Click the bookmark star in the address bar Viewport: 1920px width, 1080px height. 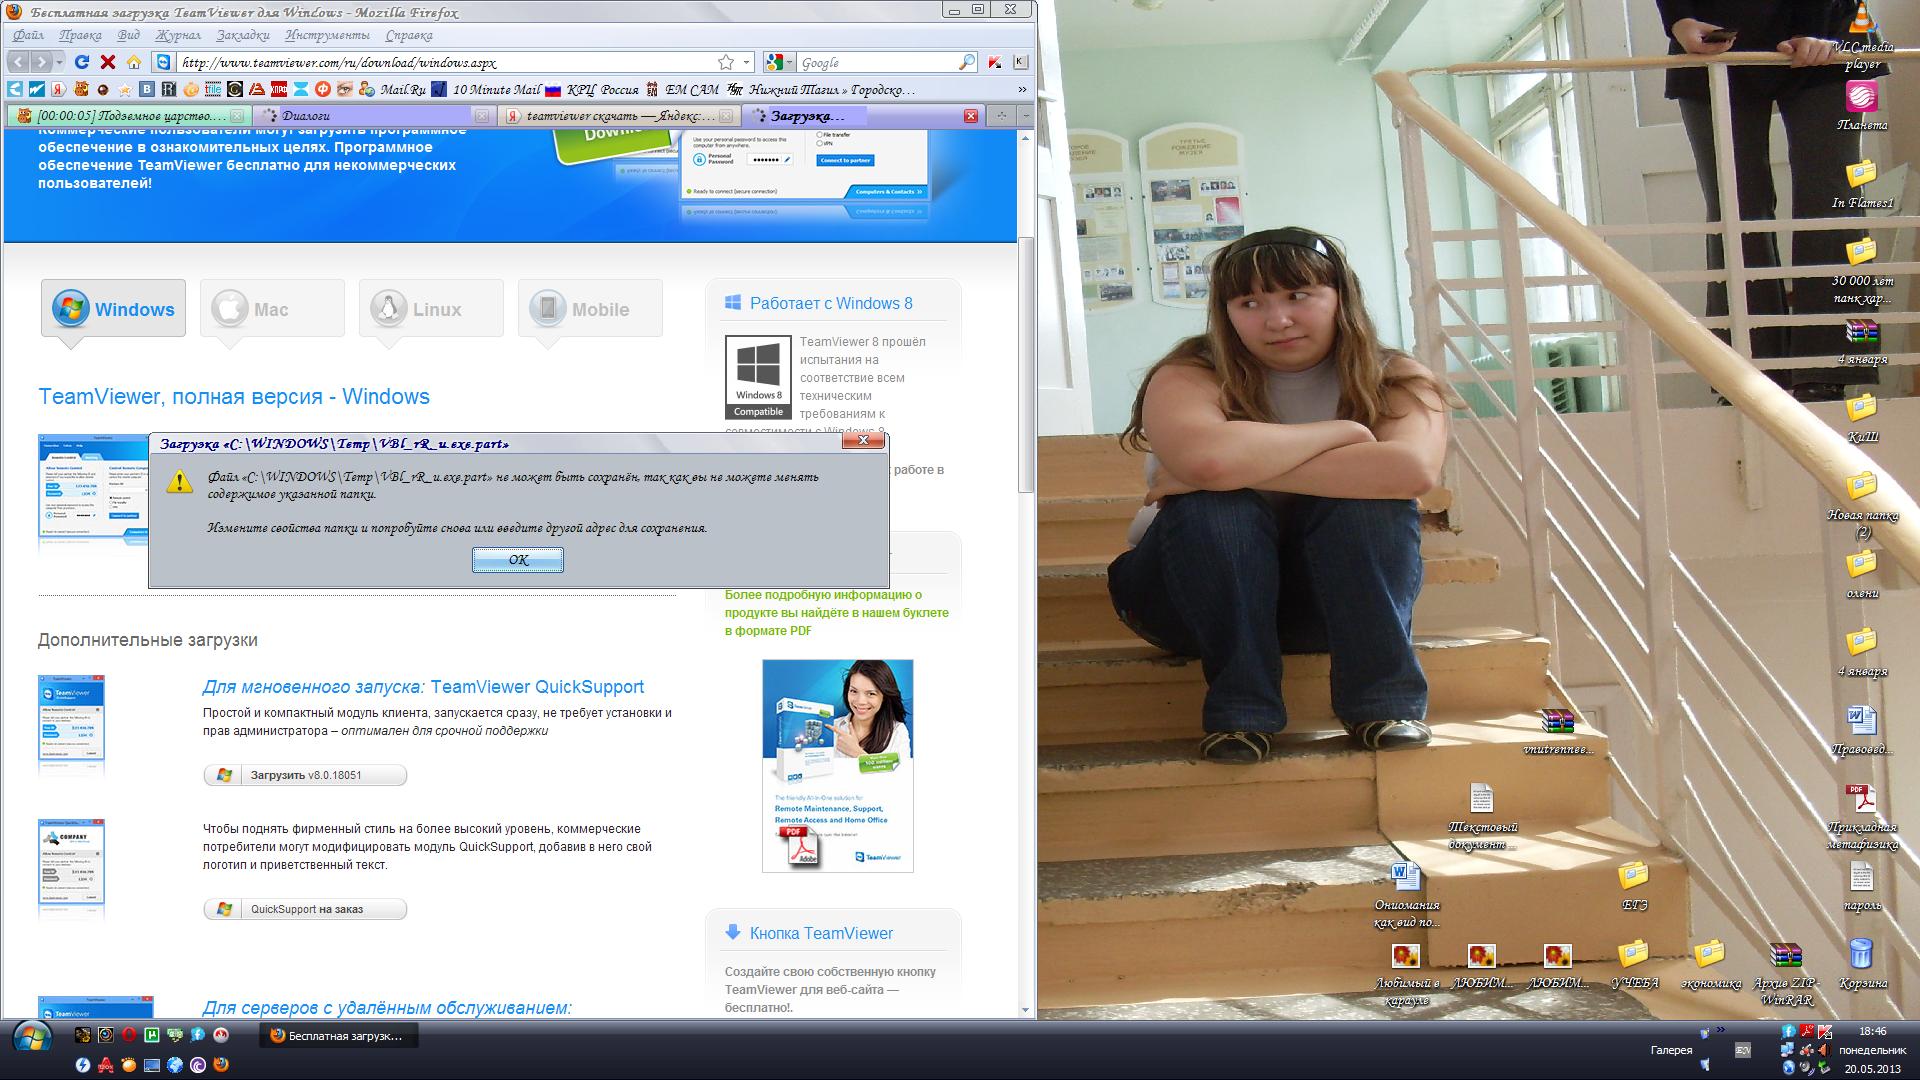[726, 62]
